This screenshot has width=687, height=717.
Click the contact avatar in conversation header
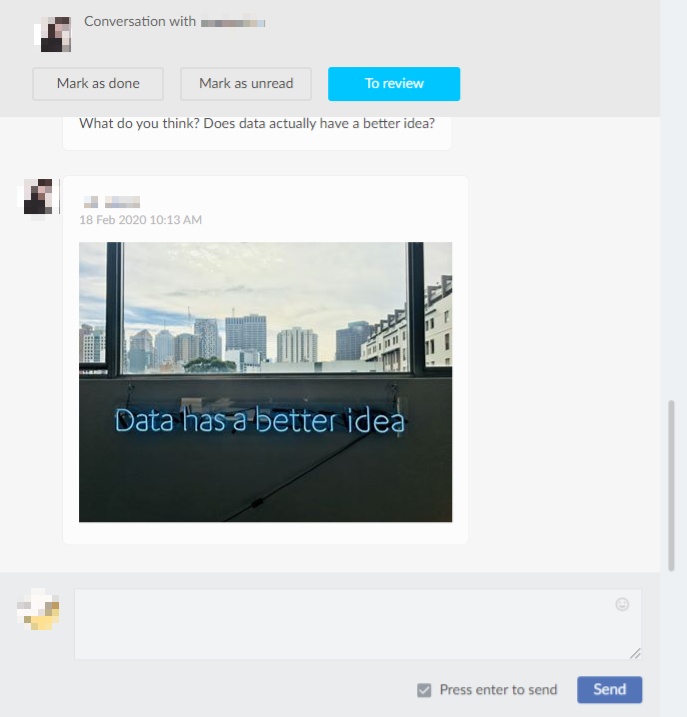tap(53, 32)
